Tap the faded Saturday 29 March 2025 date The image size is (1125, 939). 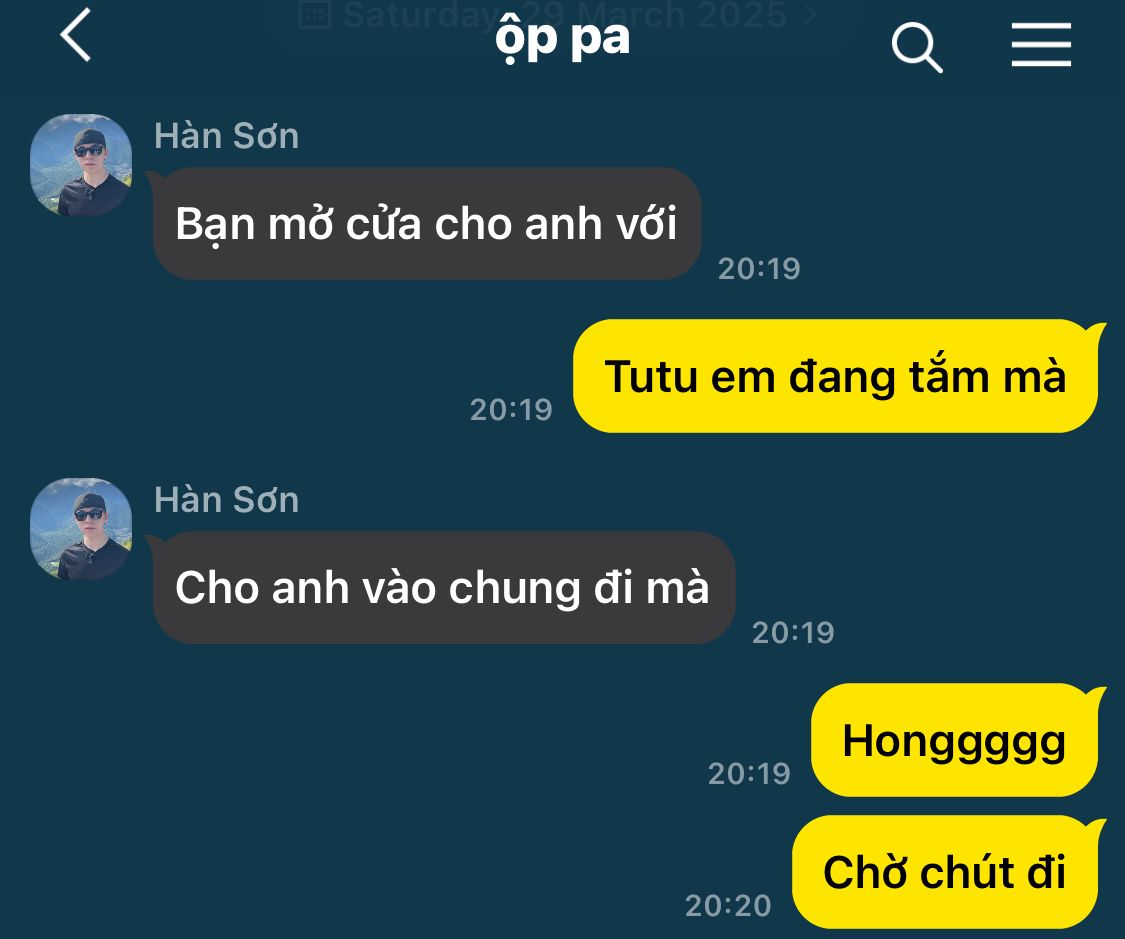pyautogui.click(x=565, y=14)
